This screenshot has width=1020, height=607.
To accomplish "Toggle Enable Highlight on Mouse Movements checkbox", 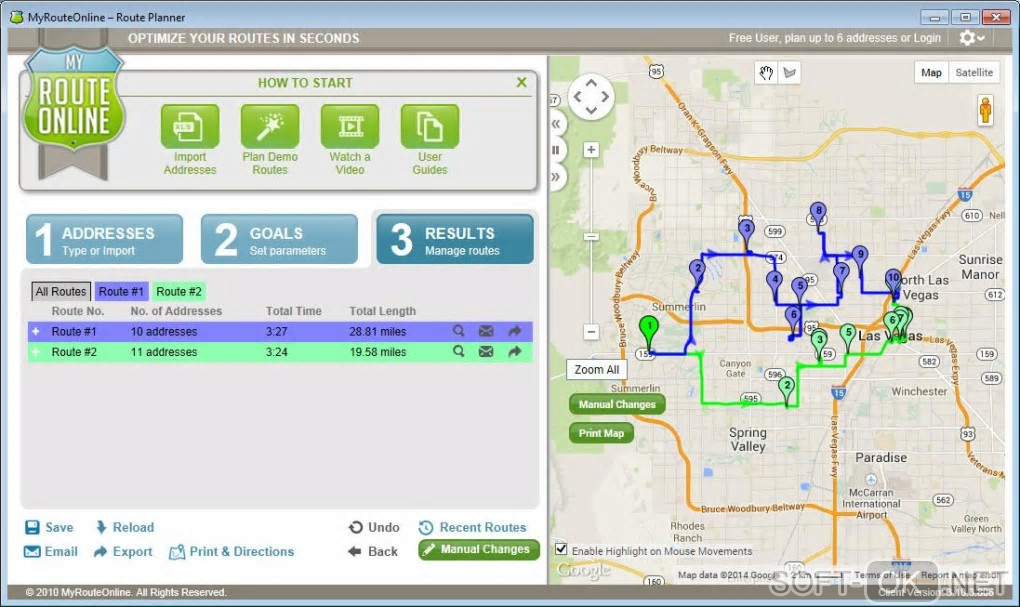I will (561, 549).
